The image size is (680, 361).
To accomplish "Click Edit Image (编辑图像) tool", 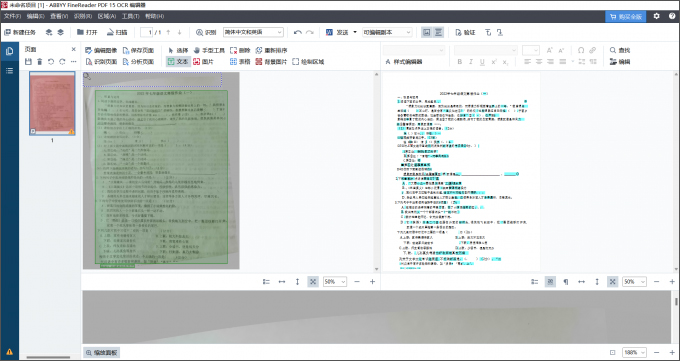I will 101,50.
